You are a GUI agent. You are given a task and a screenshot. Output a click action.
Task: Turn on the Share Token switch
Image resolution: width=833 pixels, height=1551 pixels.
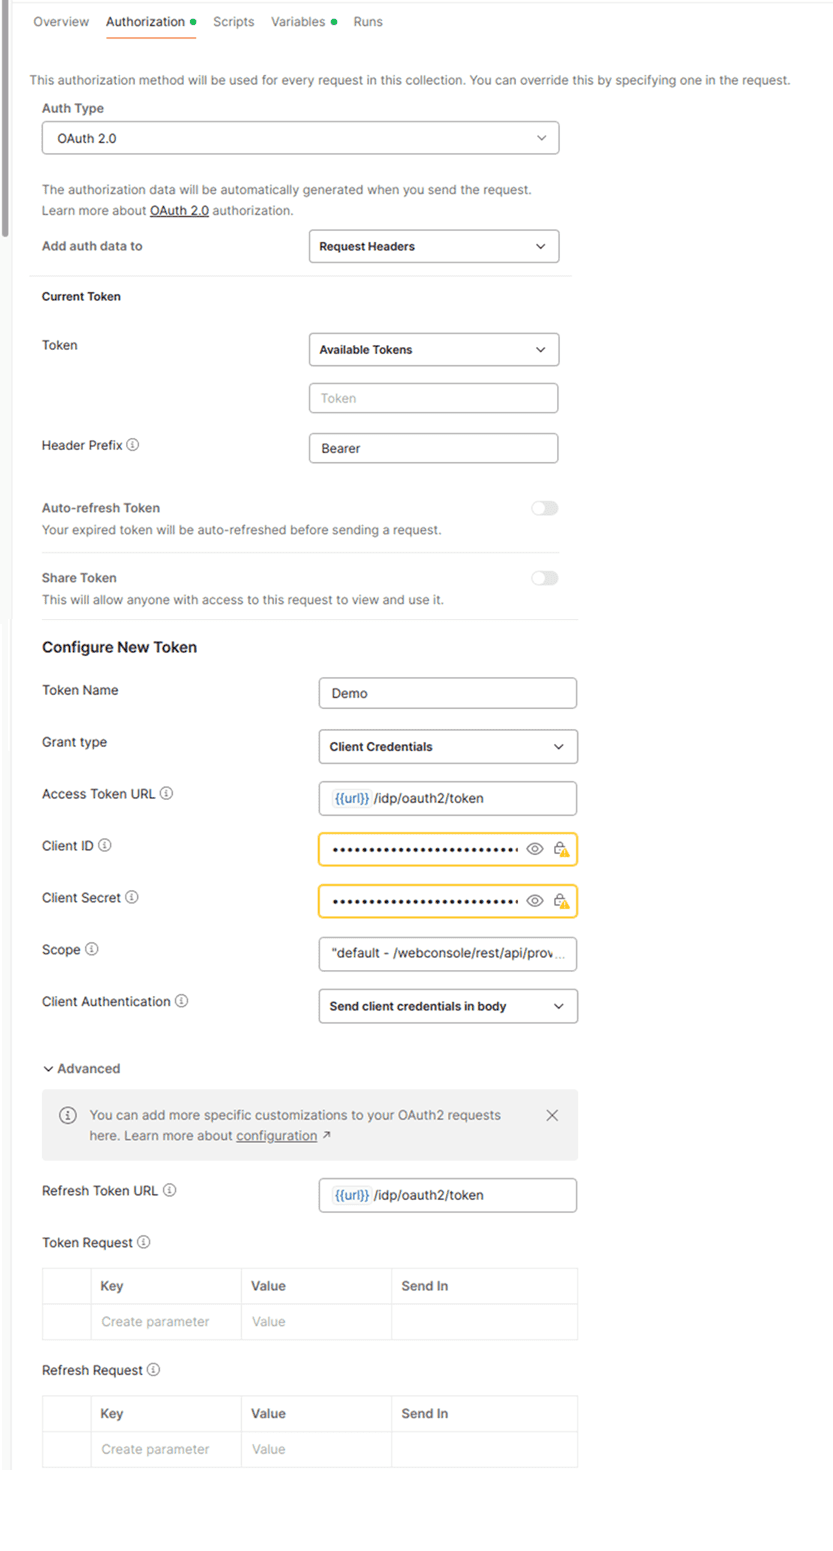tap(544, 578)
